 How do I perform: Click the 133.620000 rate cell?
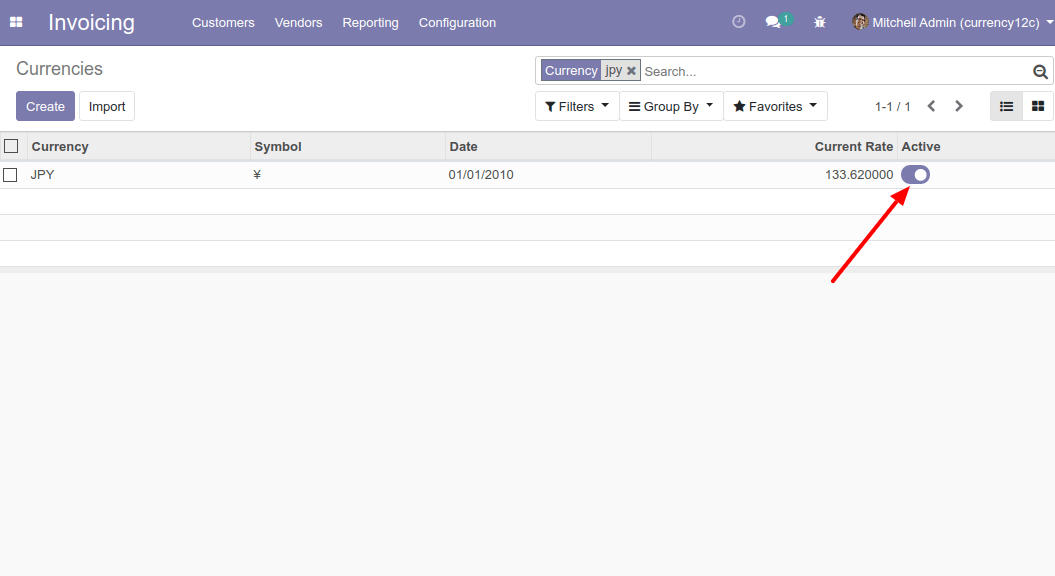[x=859, y=175]
